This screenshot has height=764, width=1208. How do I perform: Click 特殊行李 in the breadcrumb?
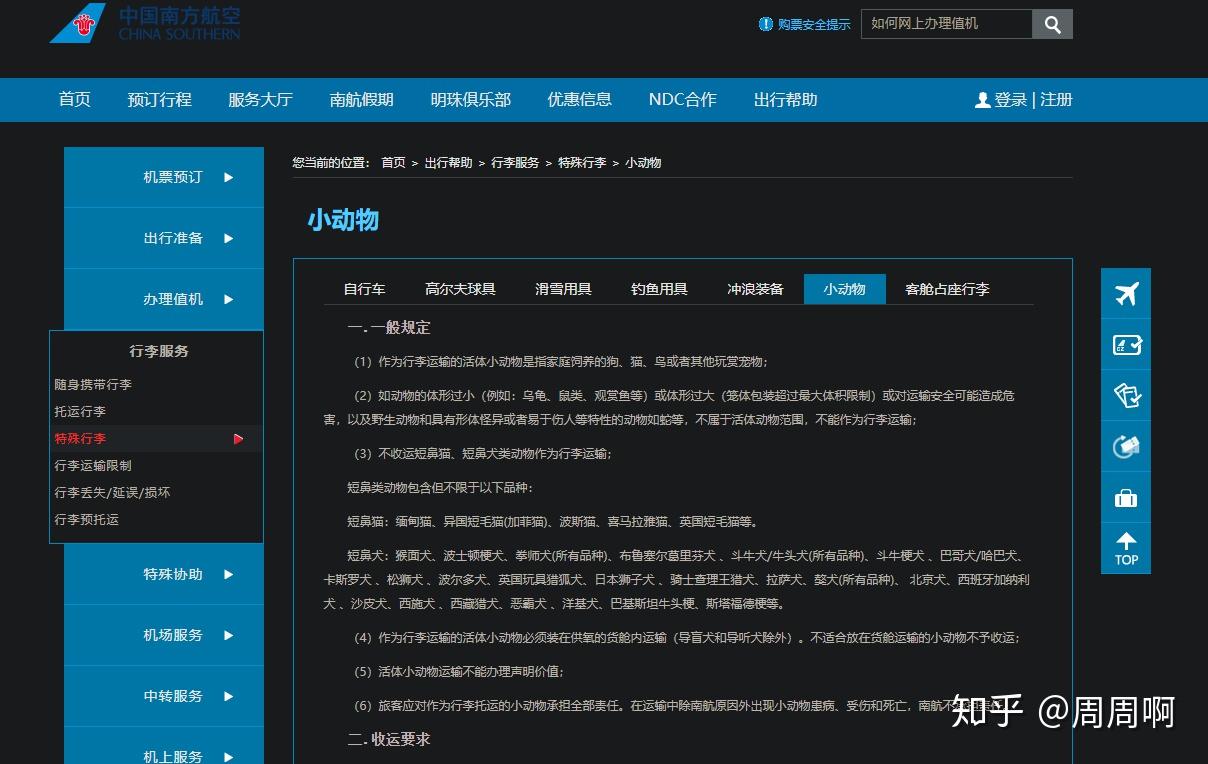coord(582,163)
